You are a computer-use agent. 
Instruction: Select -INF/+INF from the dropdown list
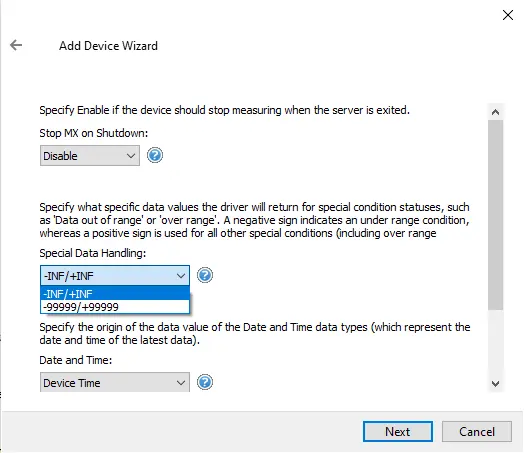tap(115, 294)
